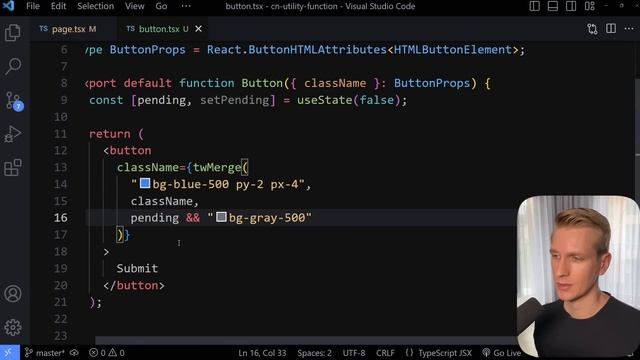The image size is (640, 360).
Task: Switch branch via master* status item
Action: [x=44, y=353]
